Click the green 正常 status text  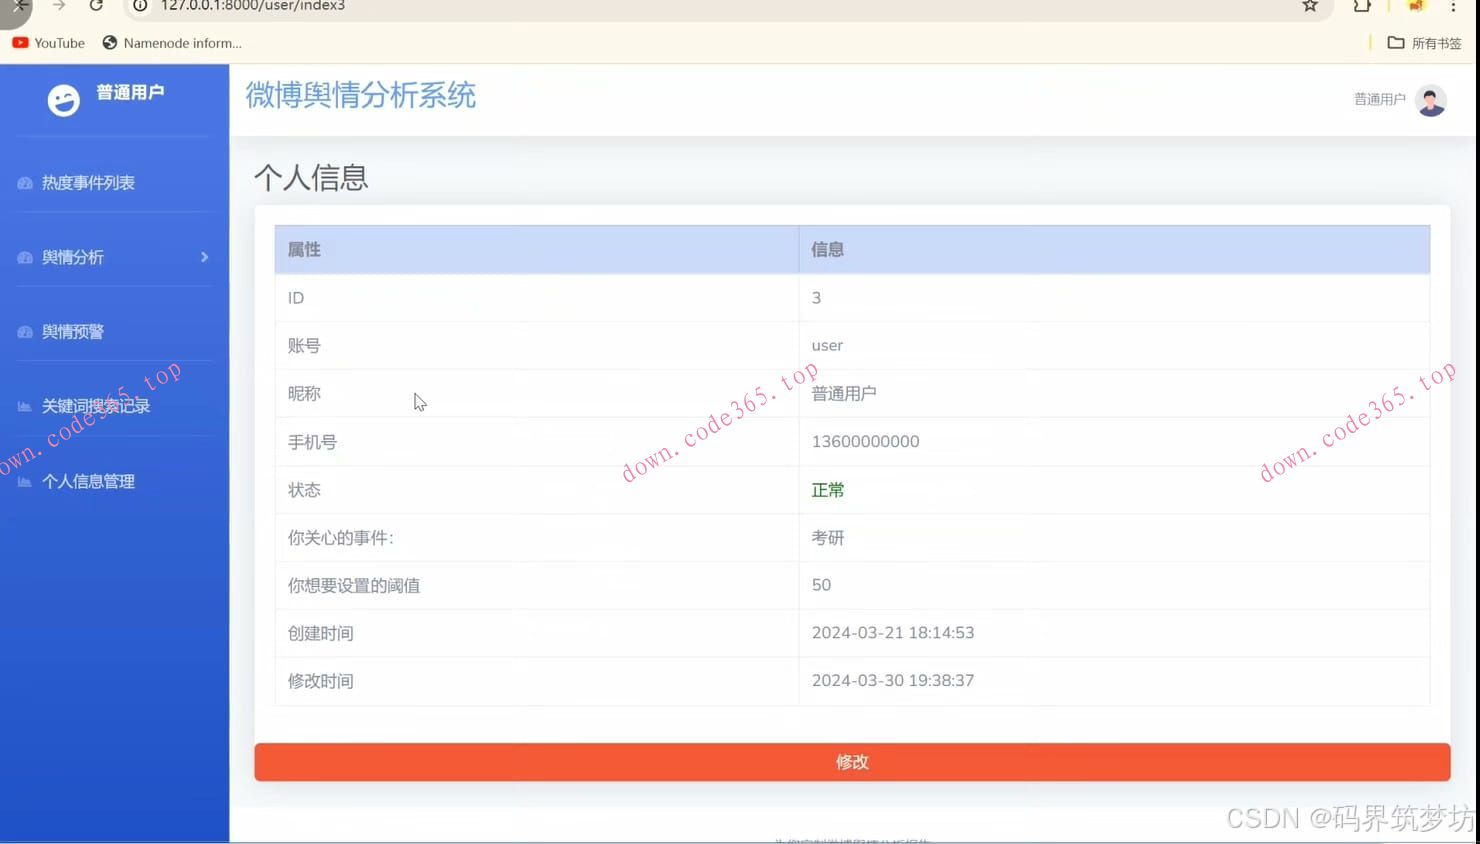click(827, 489)
